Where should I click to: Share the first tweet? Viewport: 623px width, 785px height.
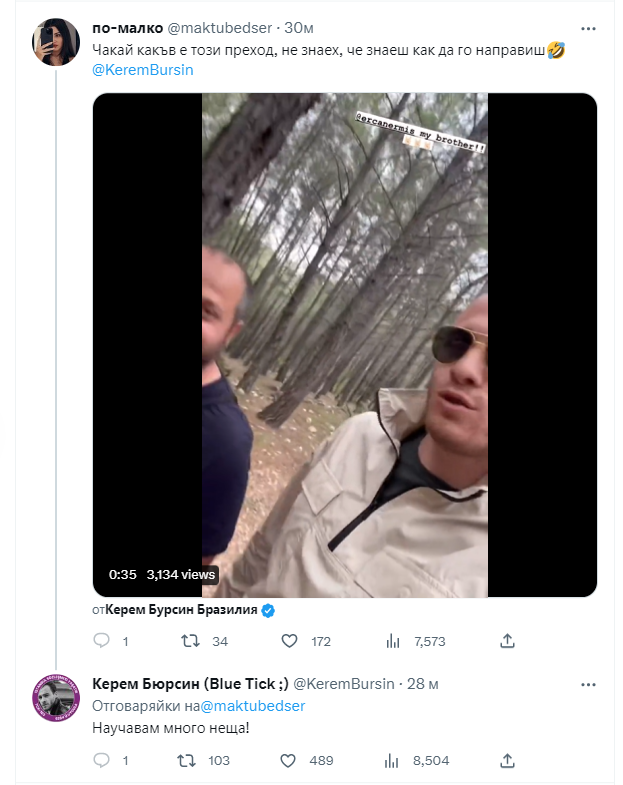tap(507, 641)
